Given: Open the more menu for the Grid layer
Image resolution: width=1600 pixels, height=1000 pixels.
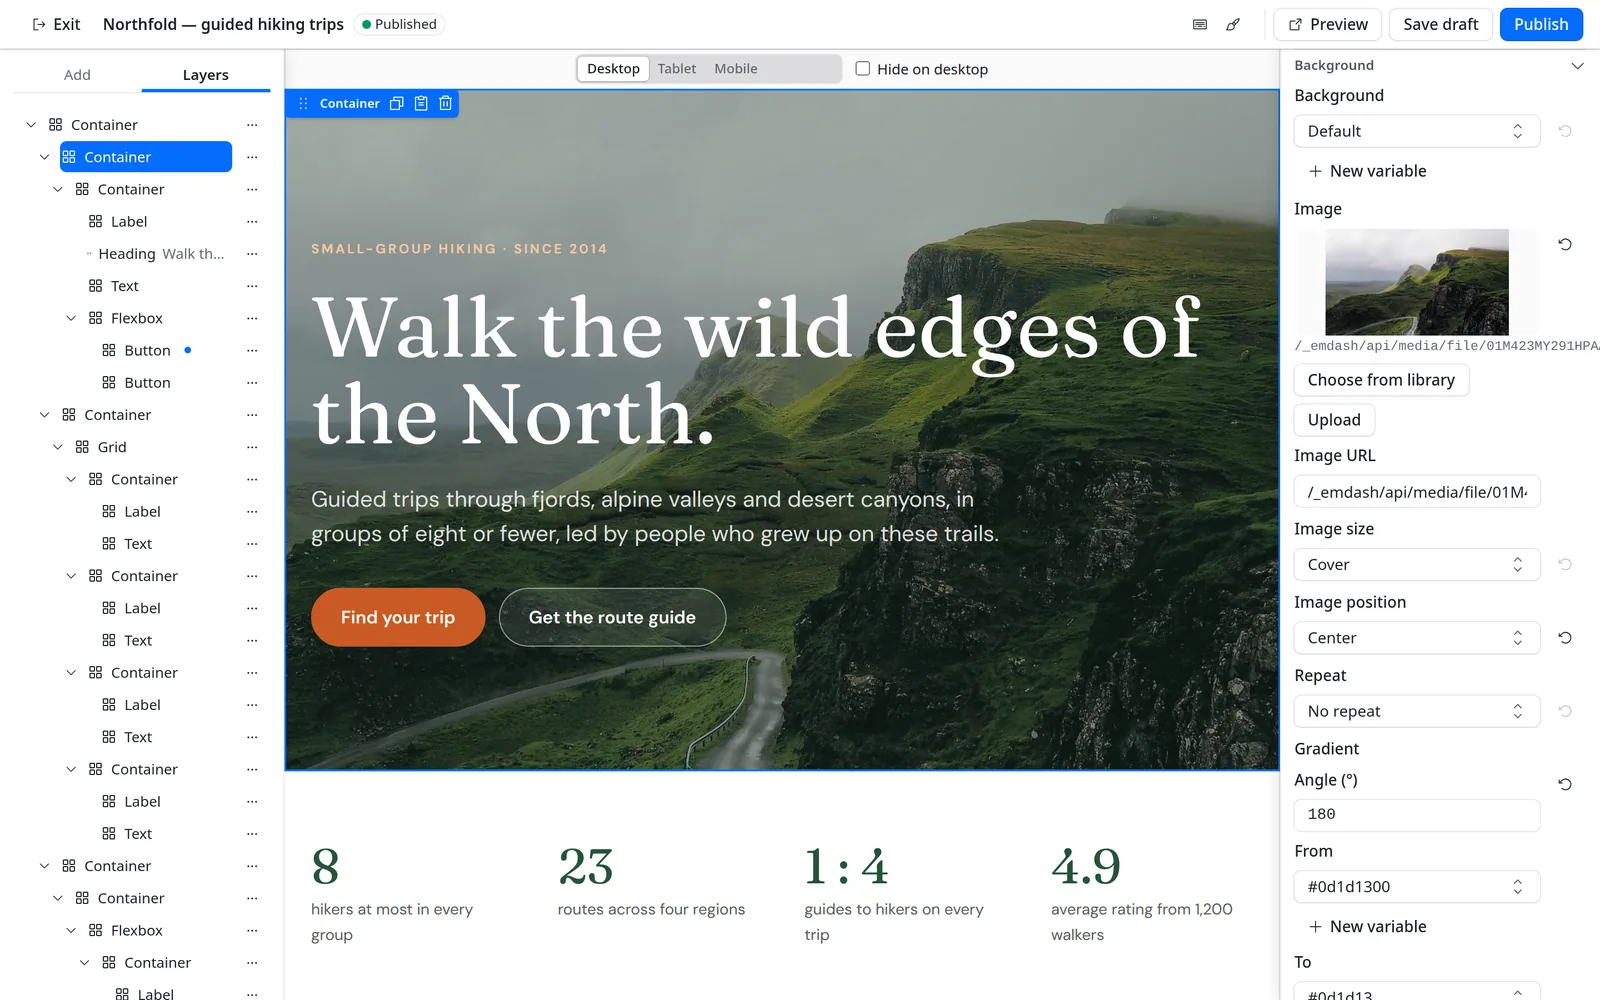Looking at the screenshot, I should (x=252, y=447).
